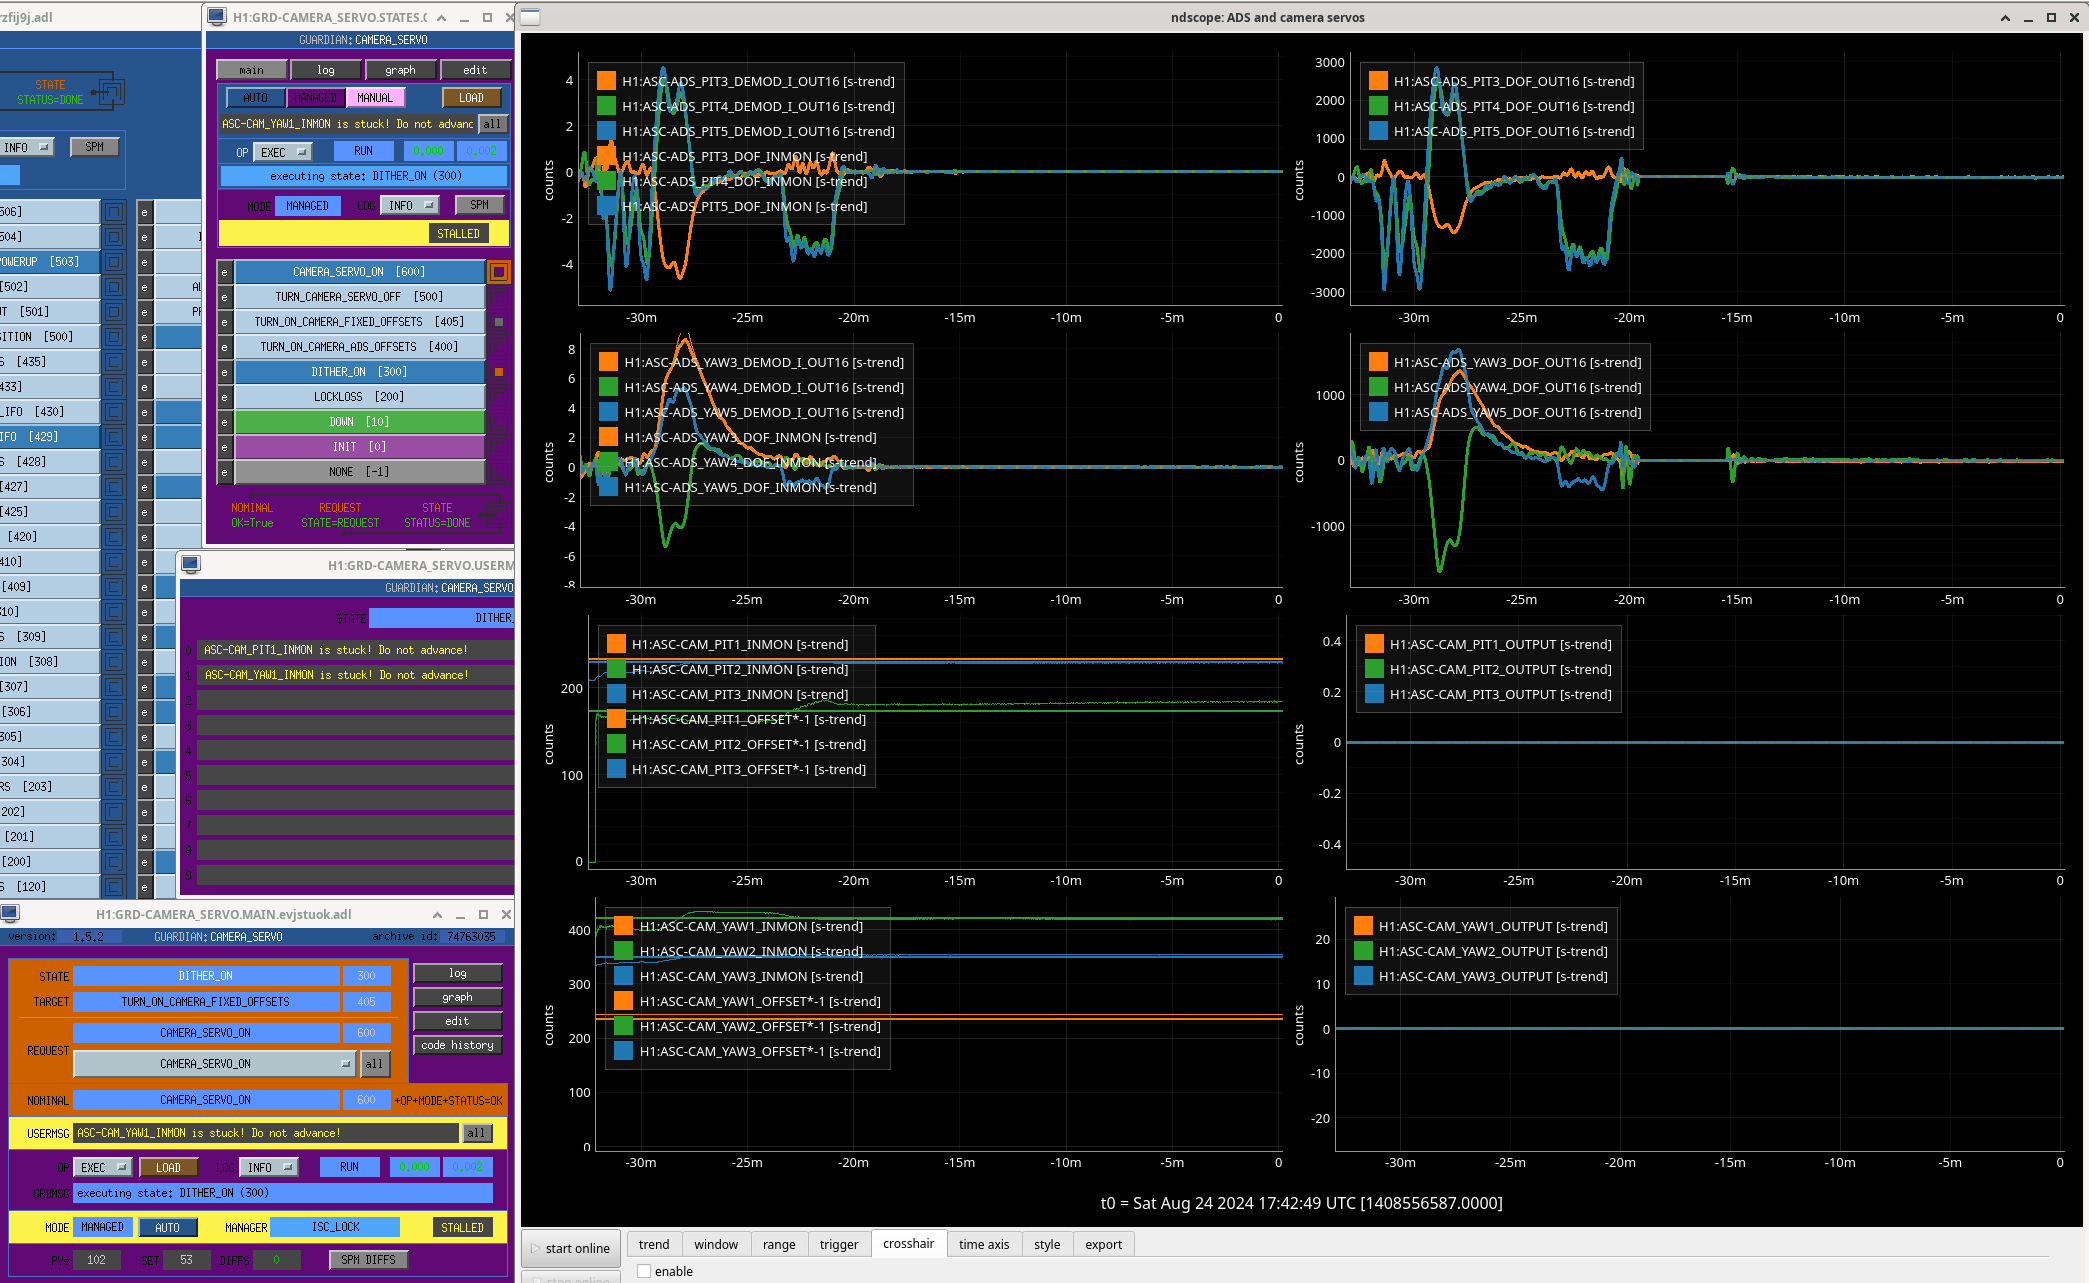Click SPM button in STATES window
This screenshot has height=1283, width=2089.
480,205
